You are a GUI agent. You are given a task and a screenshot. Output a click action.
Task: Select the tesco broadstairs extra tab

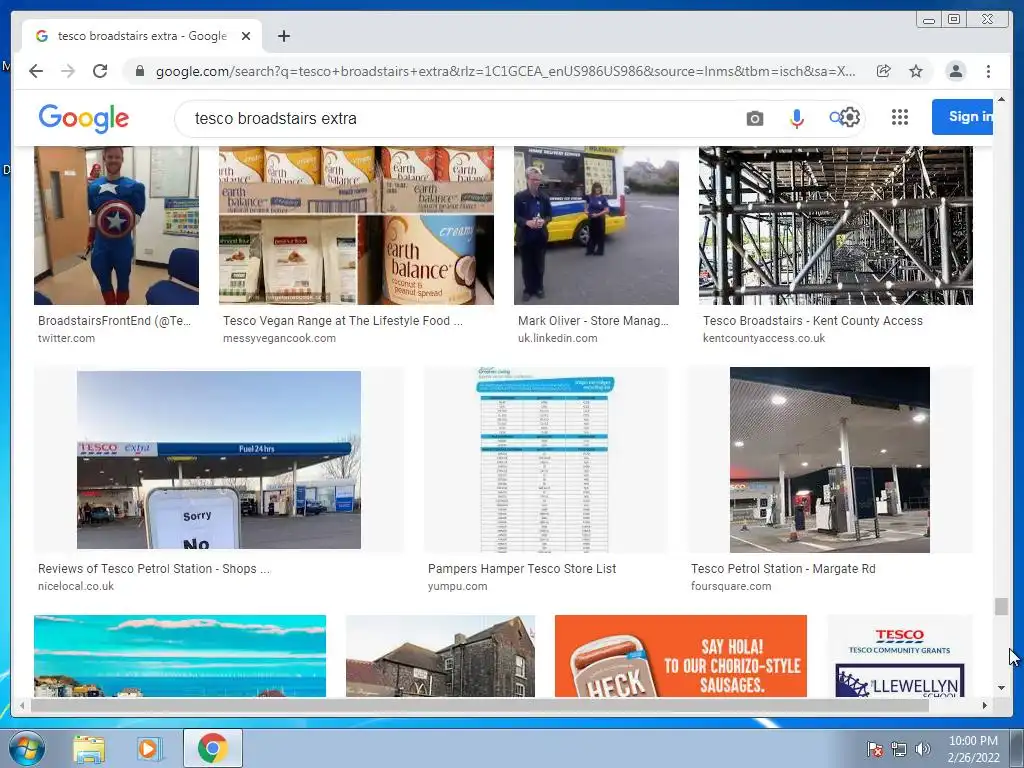pos(142,36)
